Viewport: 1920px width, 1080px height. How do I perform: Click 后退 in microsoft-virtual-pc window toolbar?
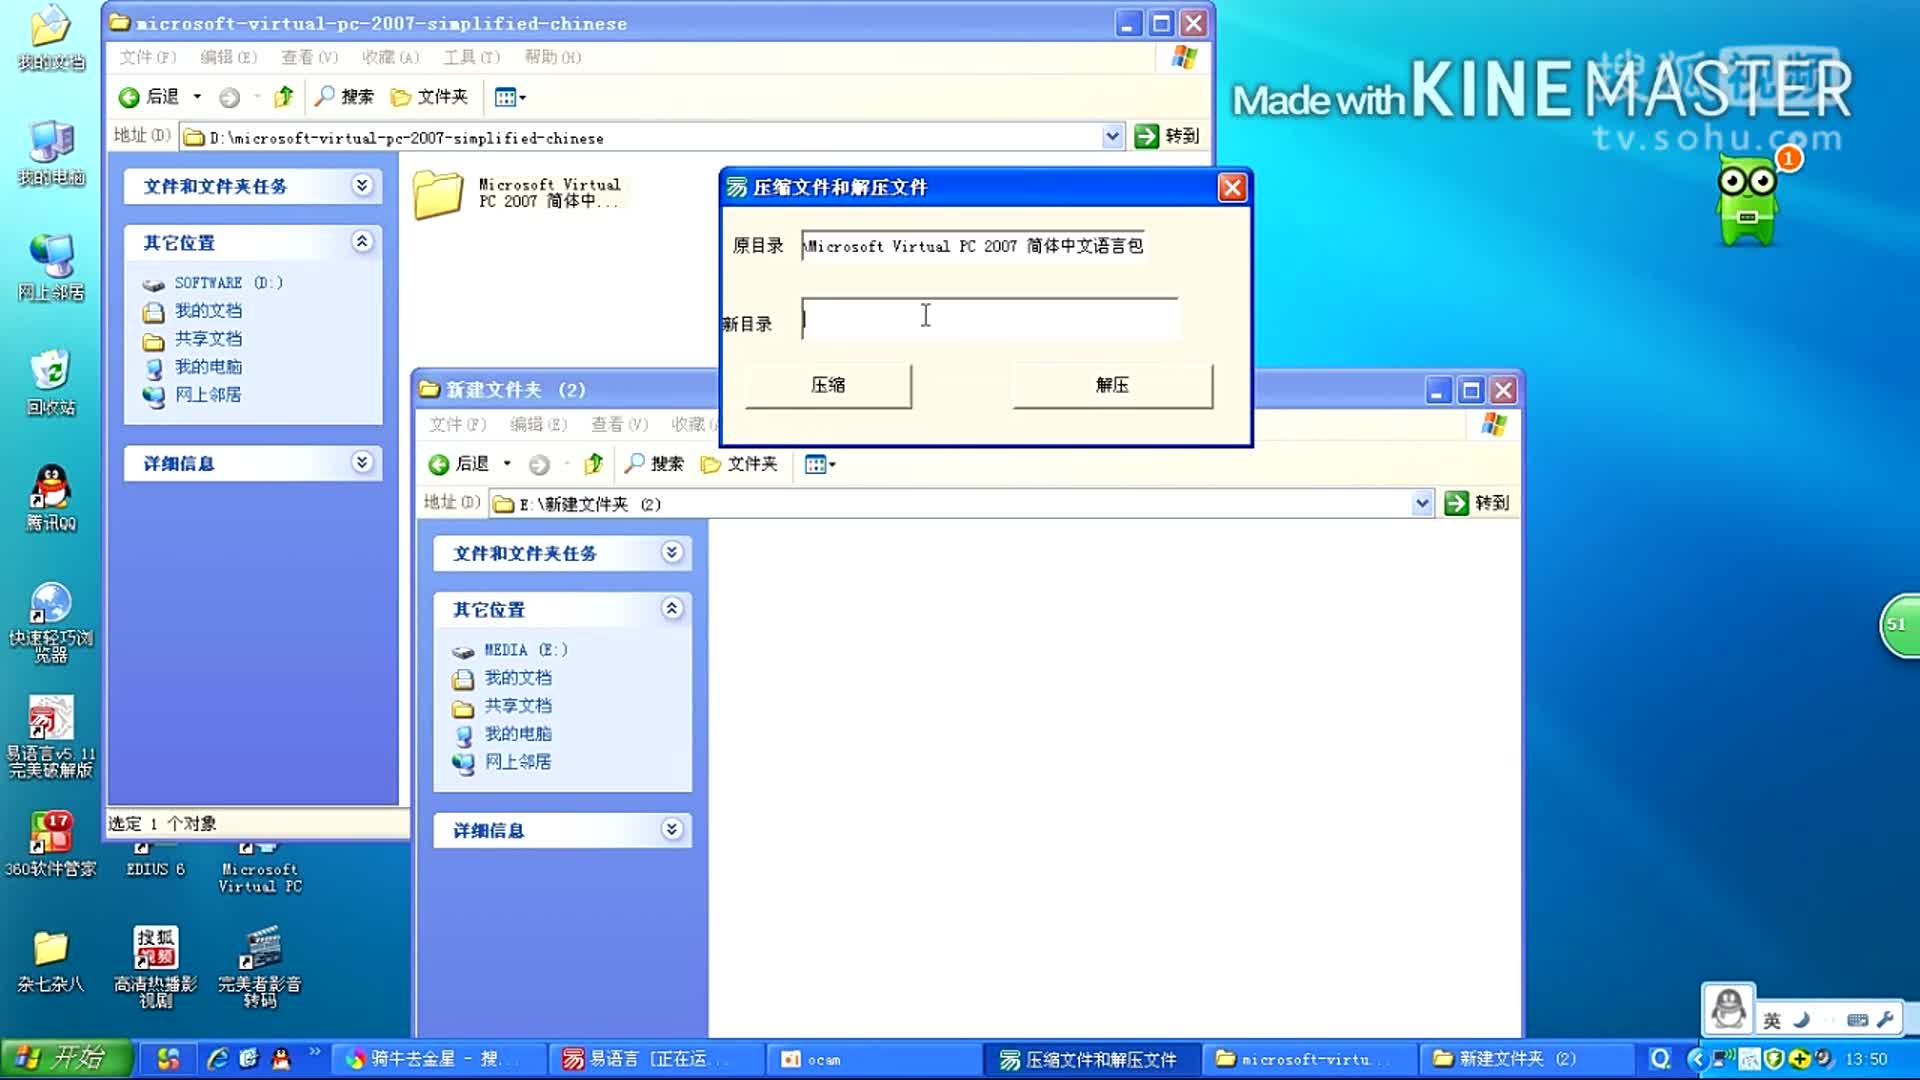coord(150,97)
